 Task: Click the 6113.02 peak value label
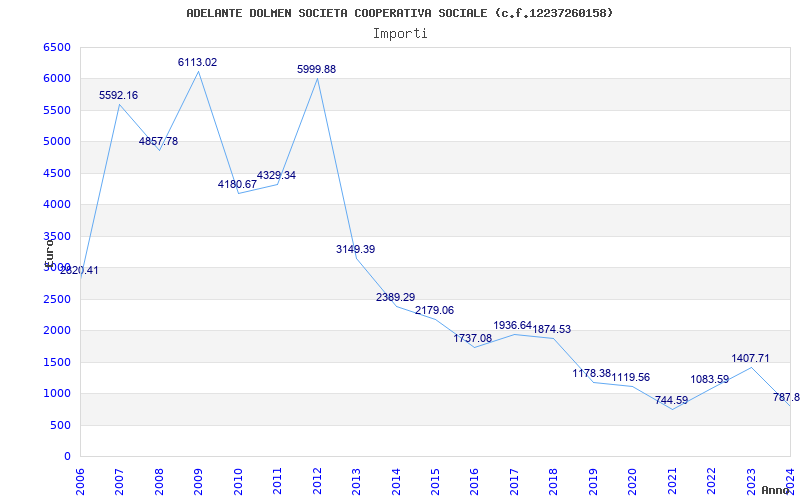pos(197,62)
